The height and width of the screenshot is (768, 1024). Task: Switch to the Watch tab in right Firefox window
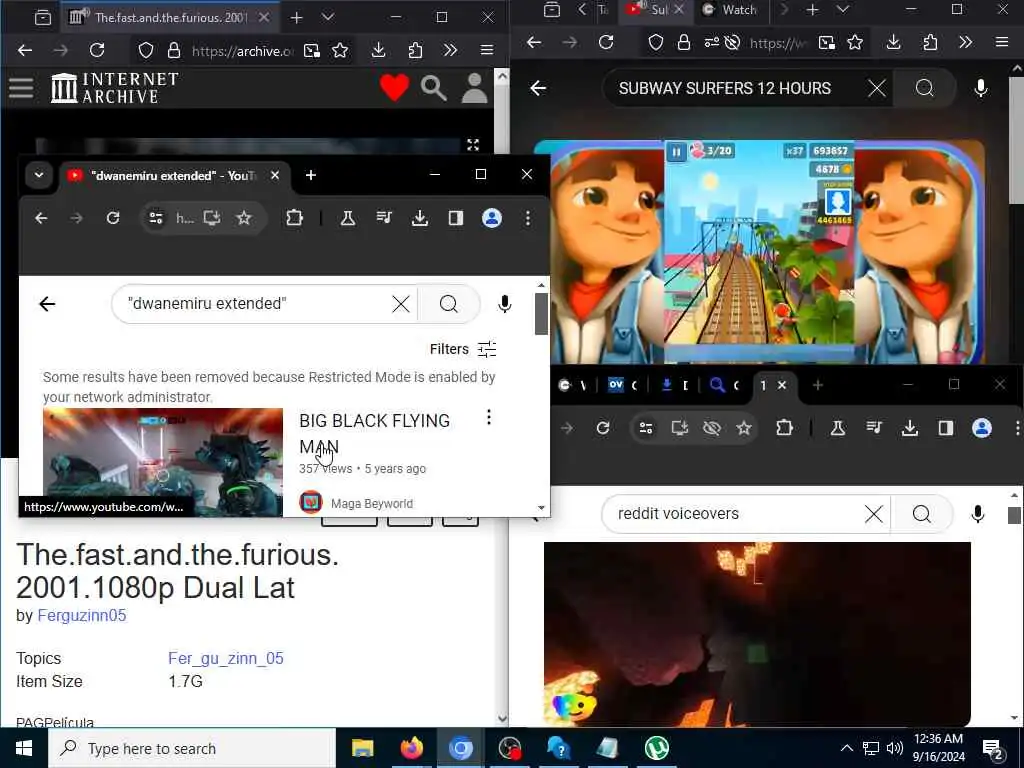coord(730,10)
